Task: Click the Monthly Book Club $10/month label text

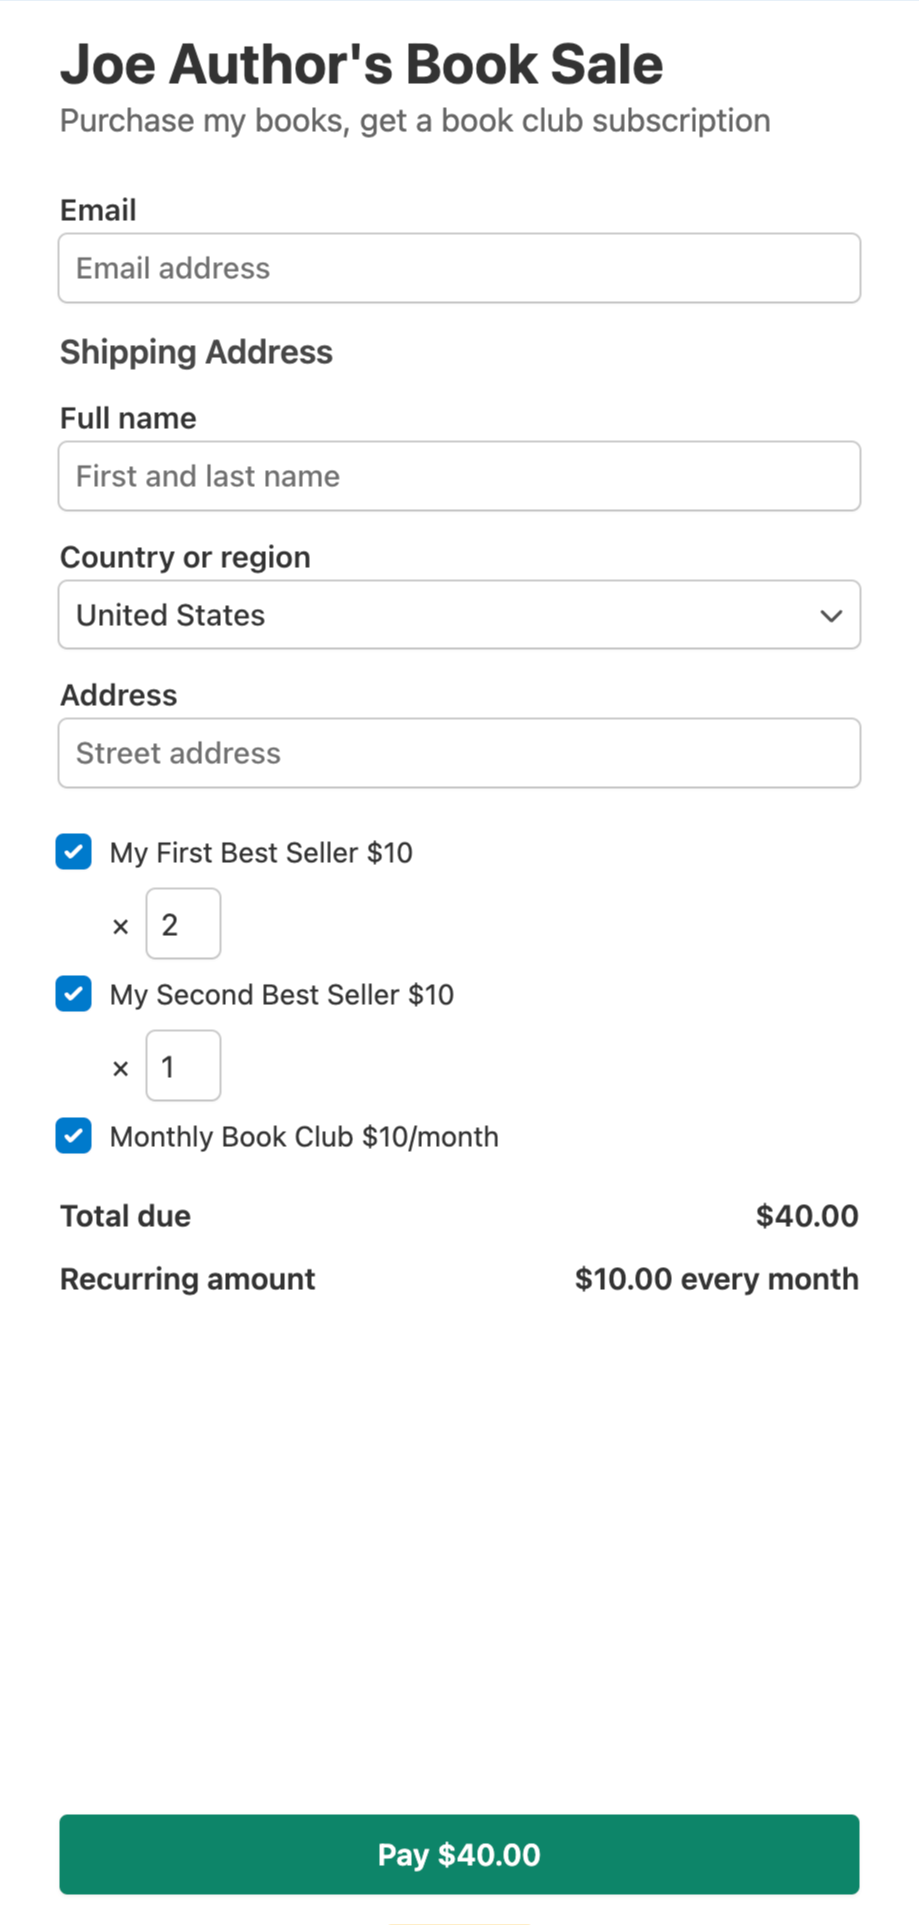Action: pyautogui.click(x=304, y=1137)
